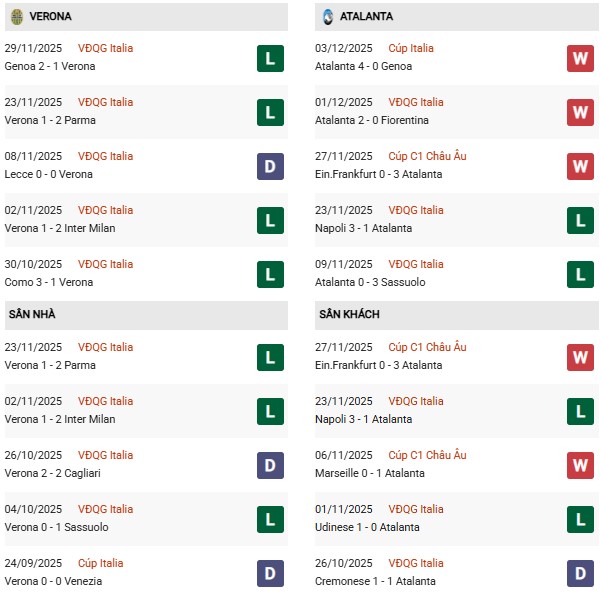
Task: Select the SÂN NHÀ section header
Action: 34,314
